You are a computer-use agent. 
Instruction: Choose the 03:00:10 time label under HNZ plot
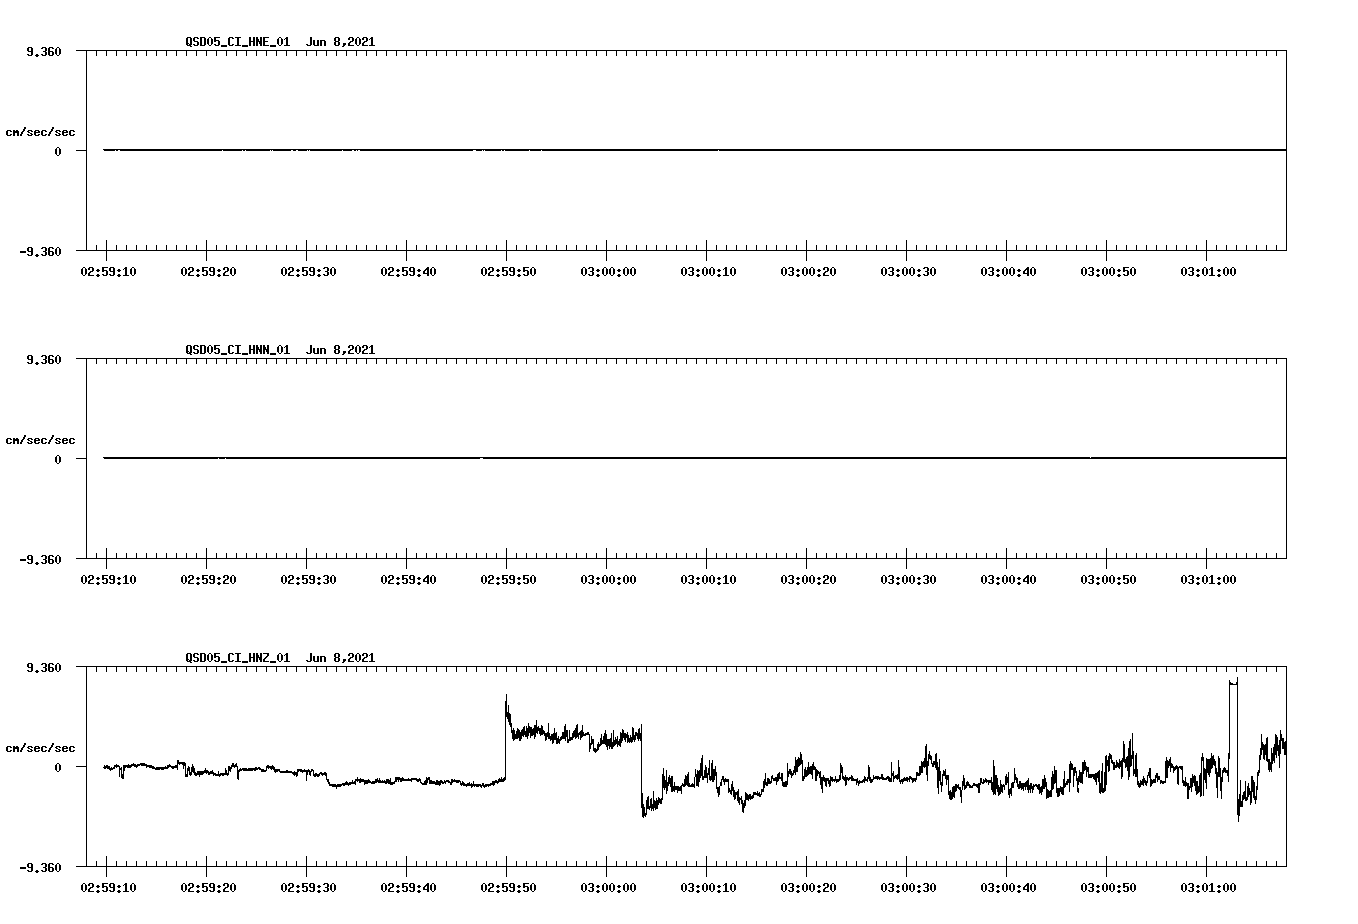[x=708, y=887]
